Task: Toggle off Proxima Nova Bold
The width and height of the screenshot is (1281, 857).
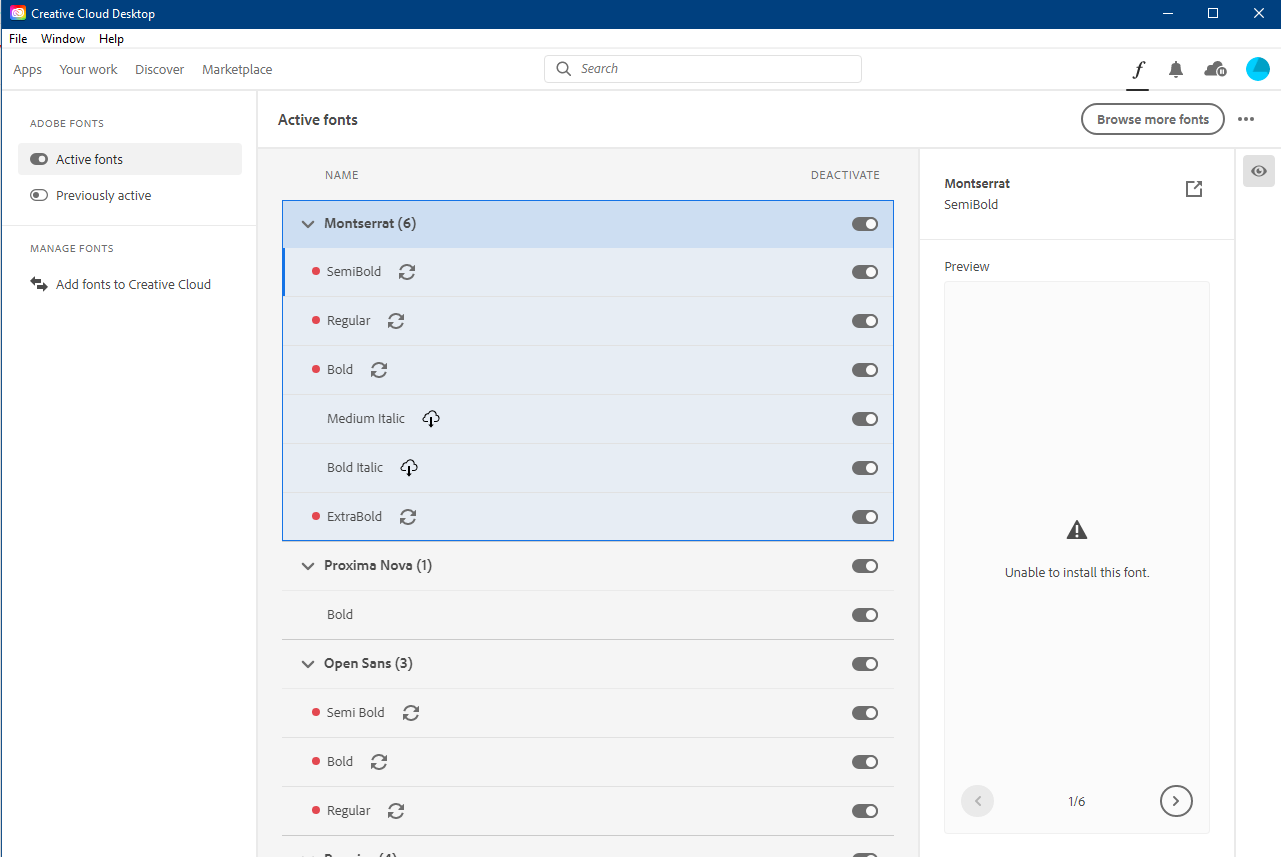Action: point(865,615)
